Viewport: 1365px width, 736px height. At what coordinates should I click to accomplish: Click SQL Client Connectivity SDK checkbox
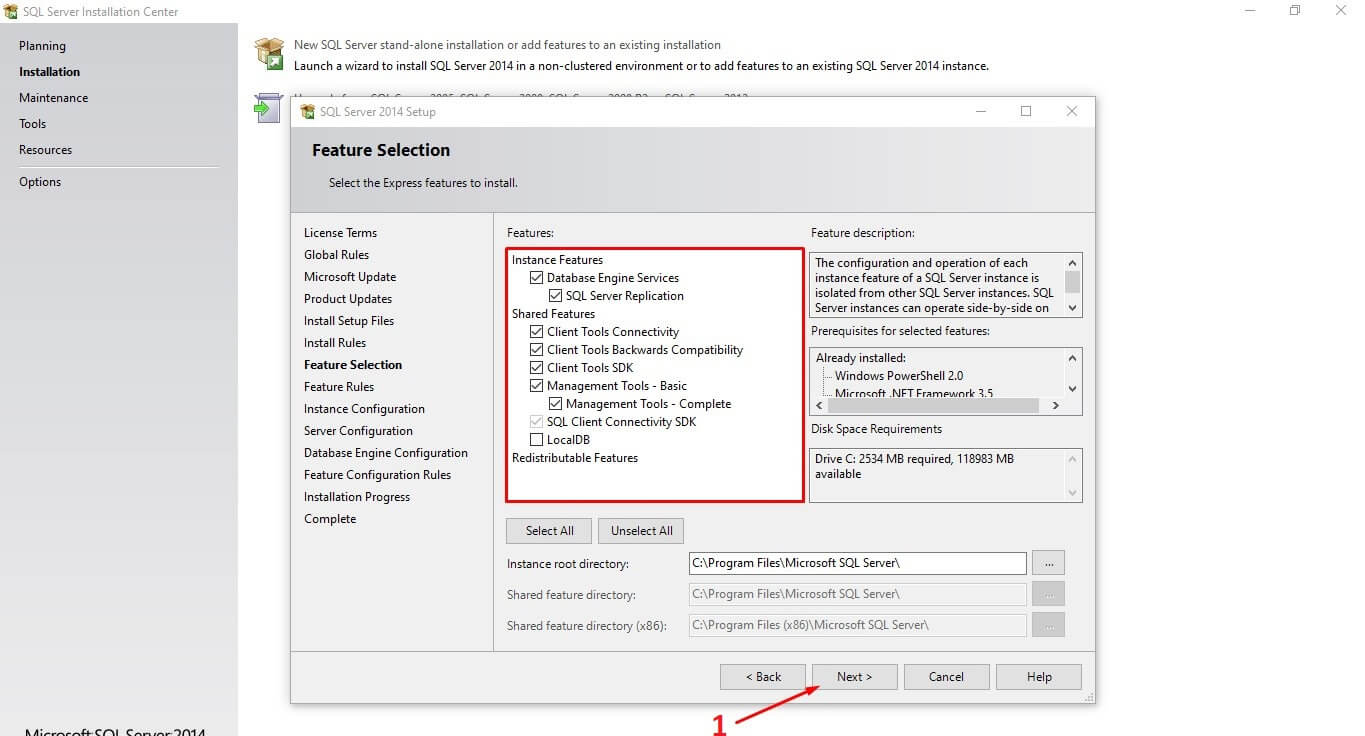[537, 422]
